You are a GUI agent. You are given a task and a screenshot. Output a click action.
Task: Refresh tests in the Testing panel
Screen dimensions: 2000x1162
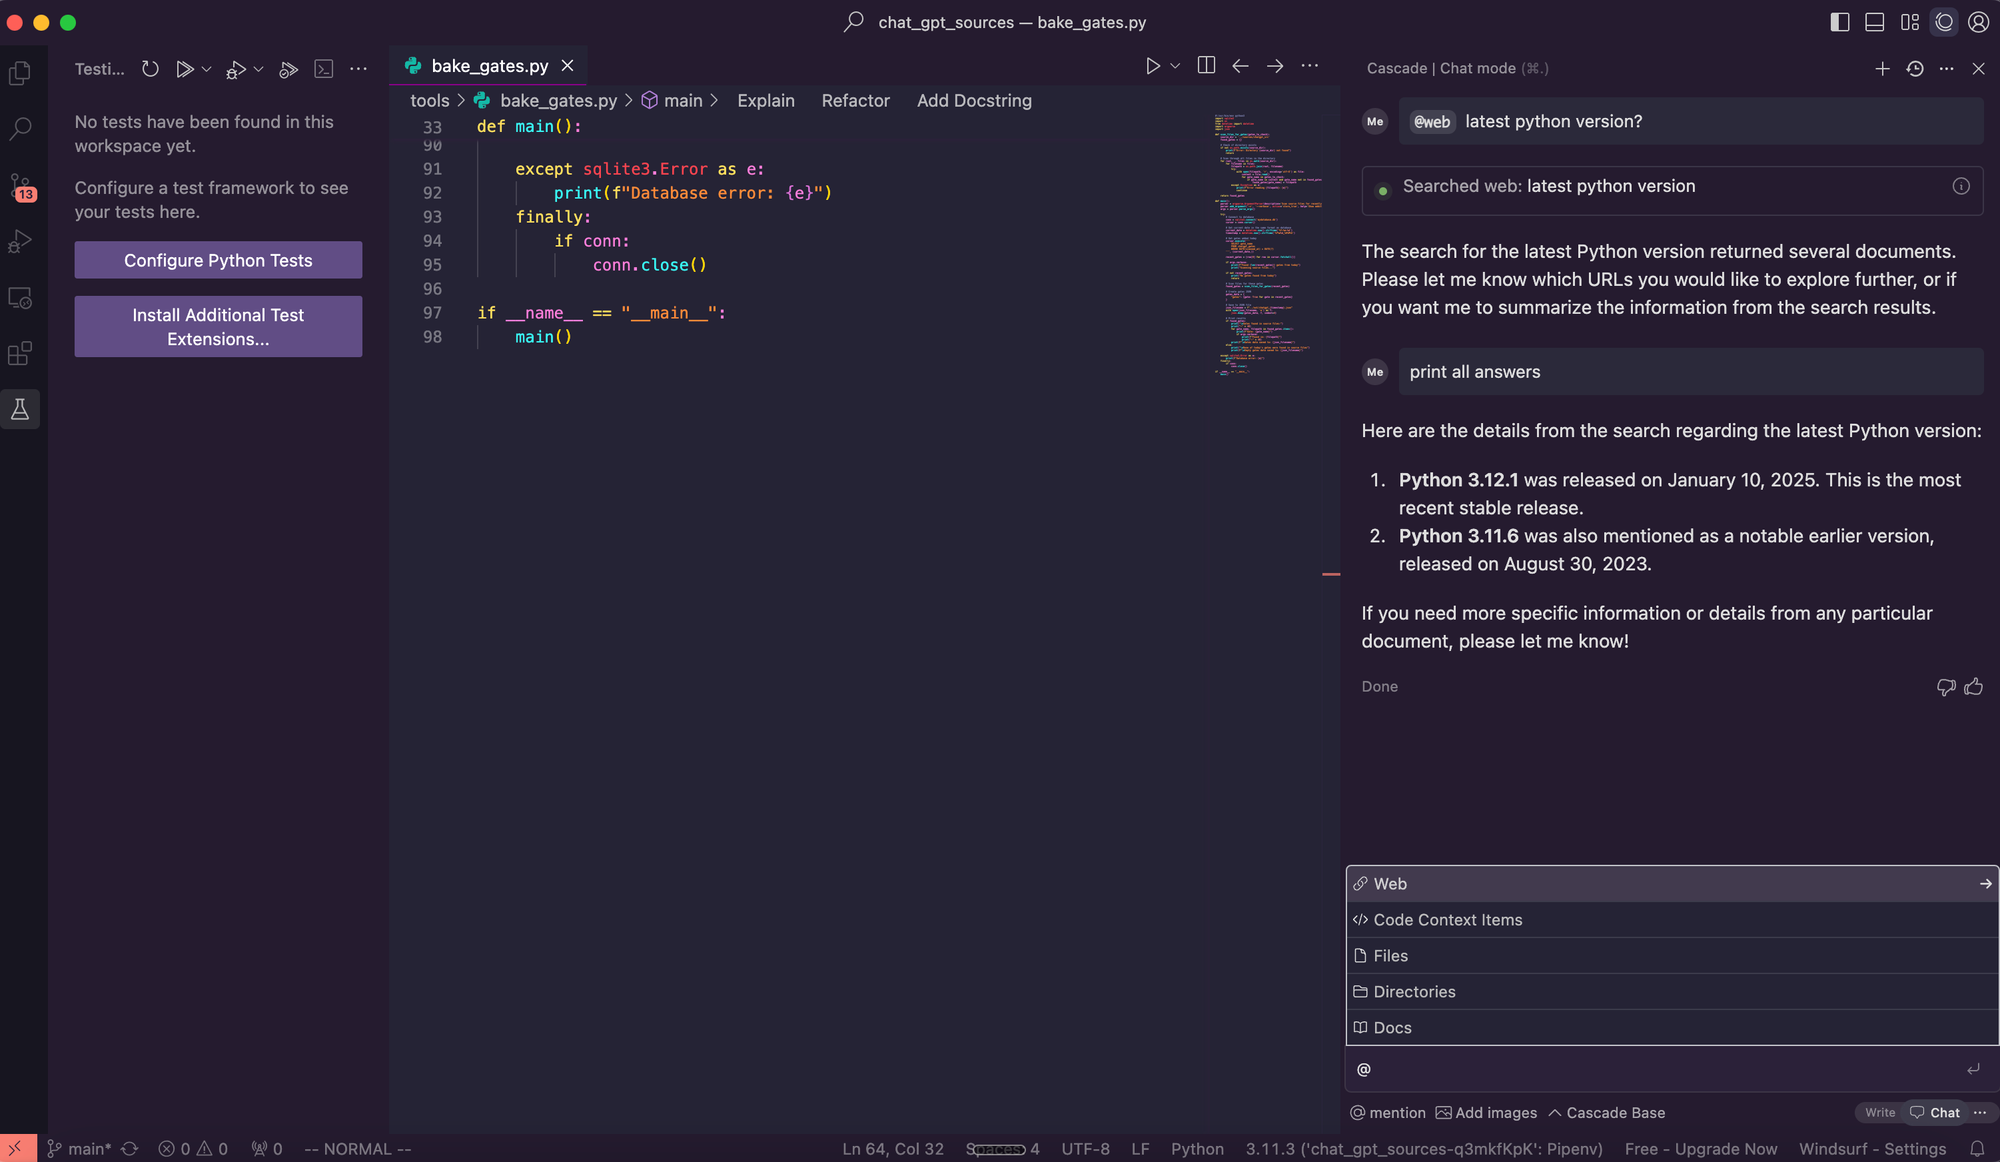(150, 69)
